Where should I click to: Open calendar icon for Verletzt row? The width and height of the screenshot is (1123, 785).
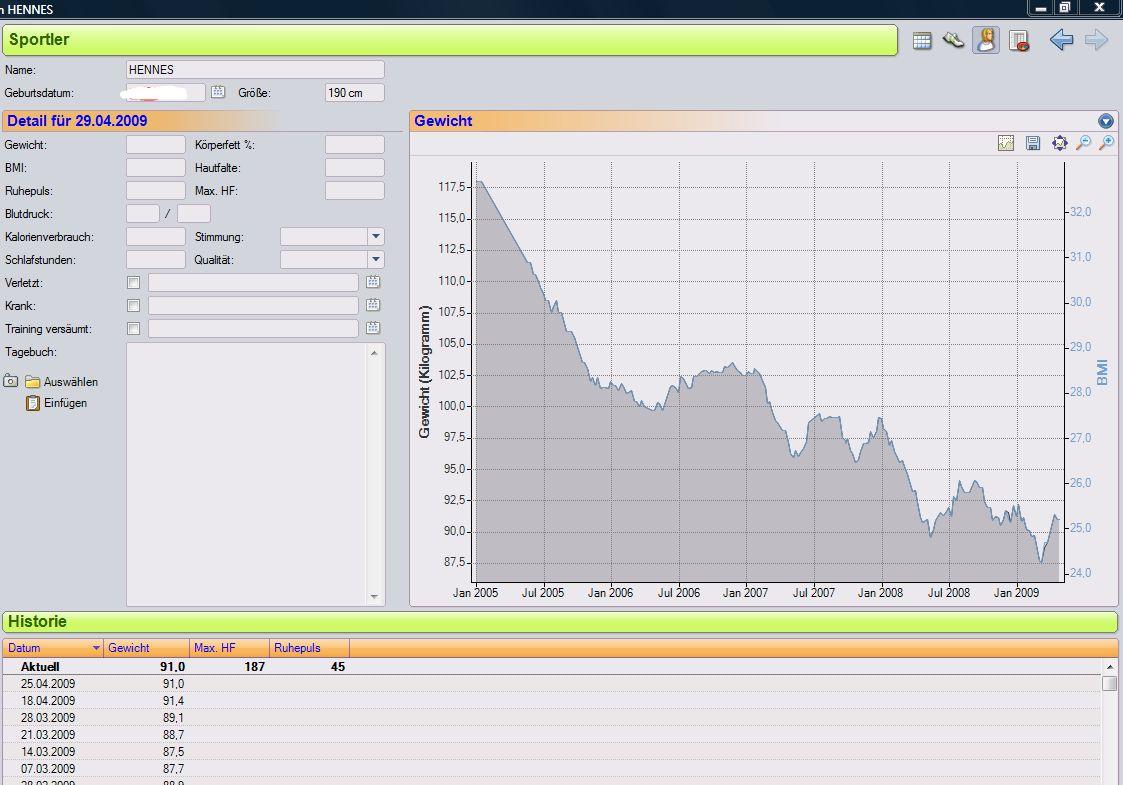(x=373, y=282)
